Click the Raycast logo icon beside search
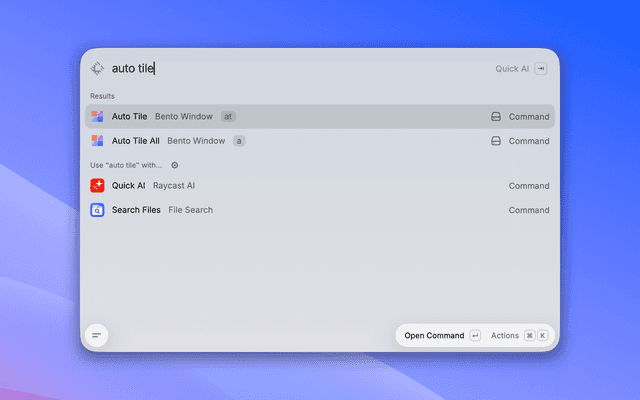 click(x=97, y=68)
